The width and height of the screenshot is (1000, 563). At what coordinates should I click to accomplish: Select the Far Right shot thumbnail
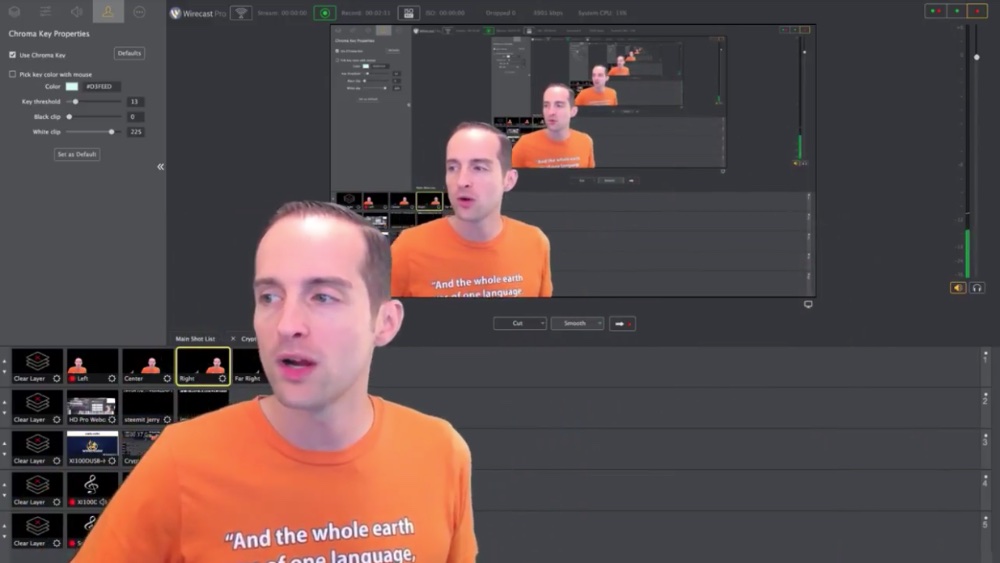[x=247, y=366]
